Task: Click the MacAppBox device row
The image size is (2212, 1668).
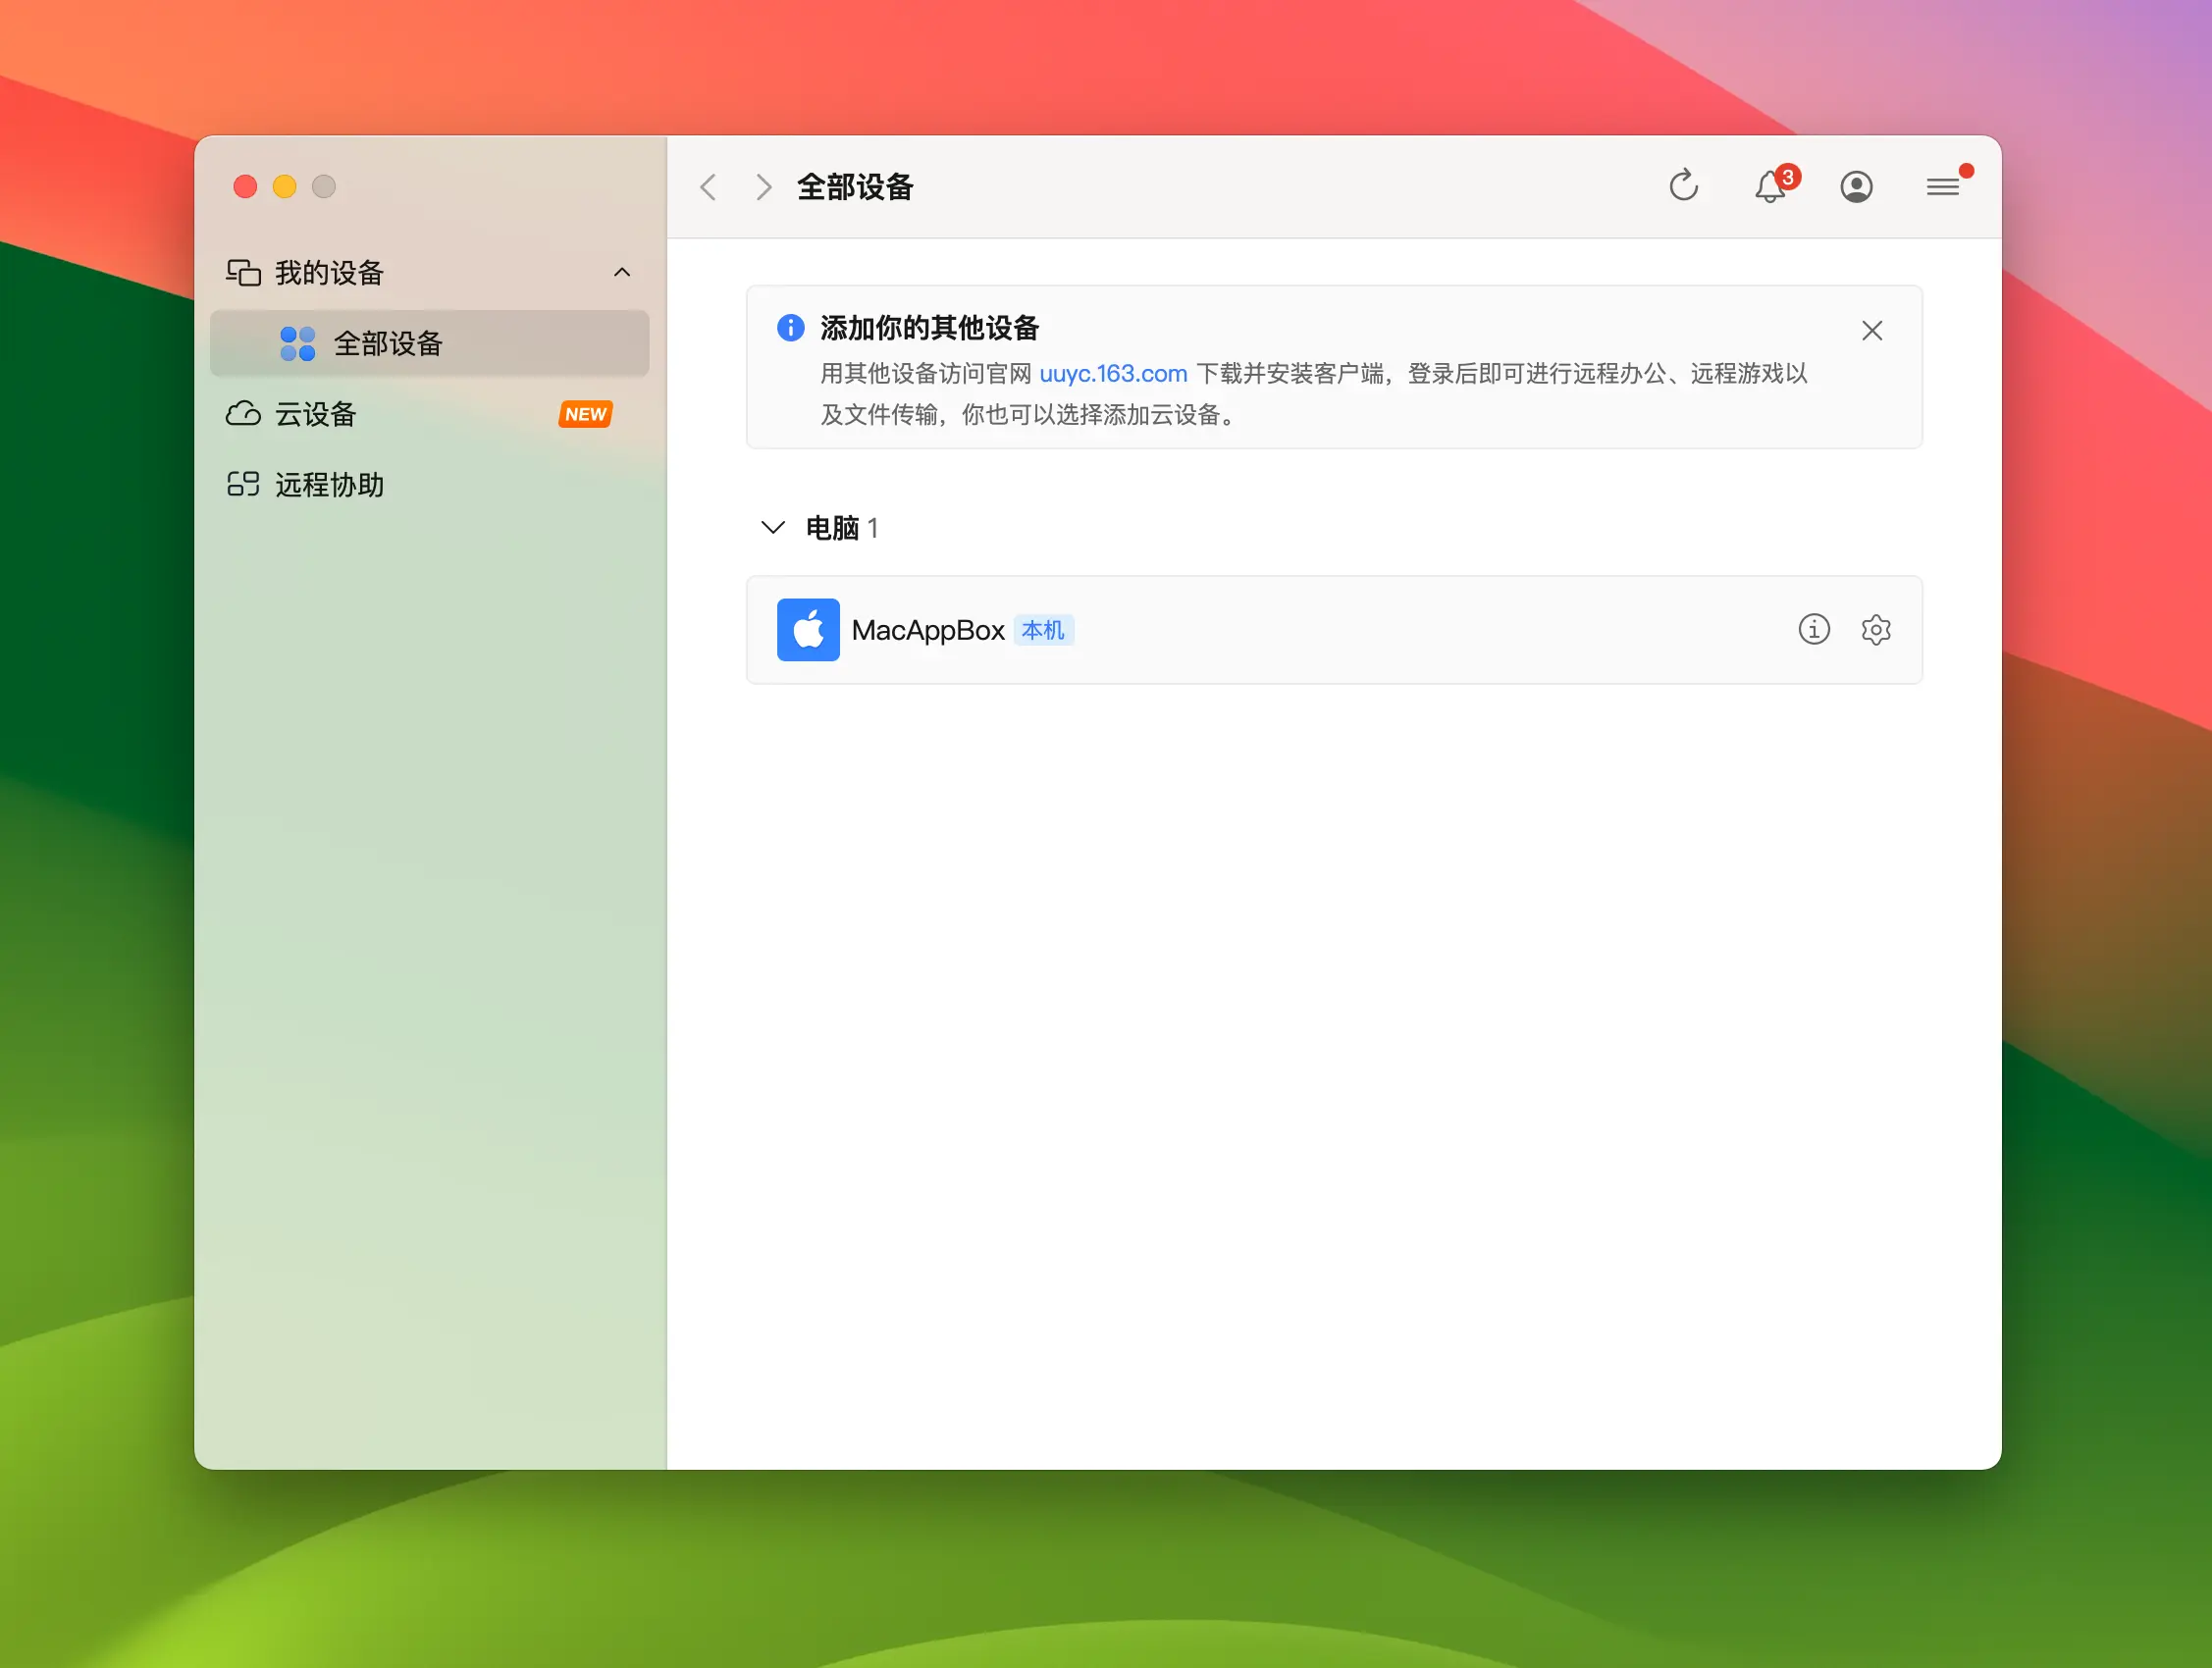Action: [x=1400, y=629]
